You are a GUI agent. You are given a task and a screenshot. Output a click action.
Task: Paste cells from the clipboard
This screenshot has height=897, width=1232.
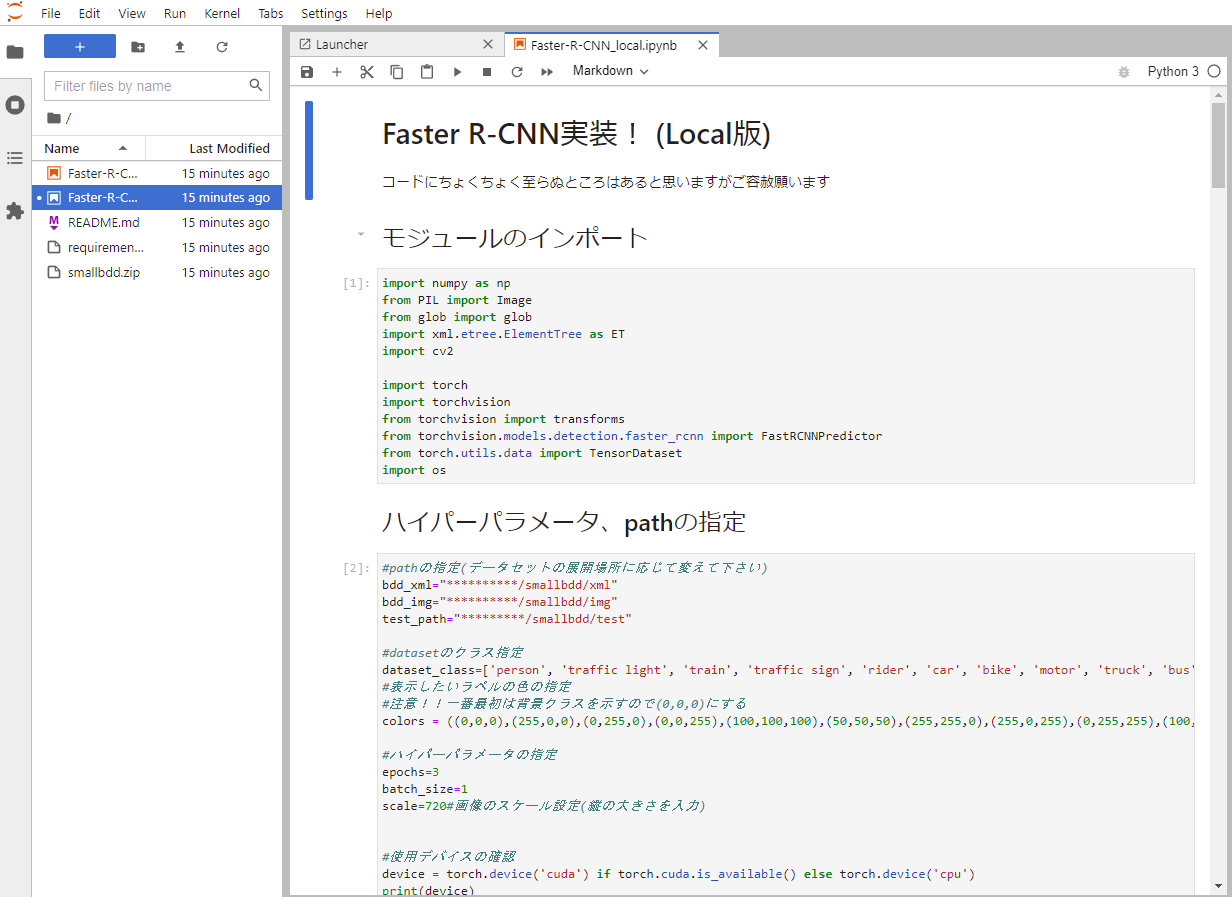[x=427, y=72]
